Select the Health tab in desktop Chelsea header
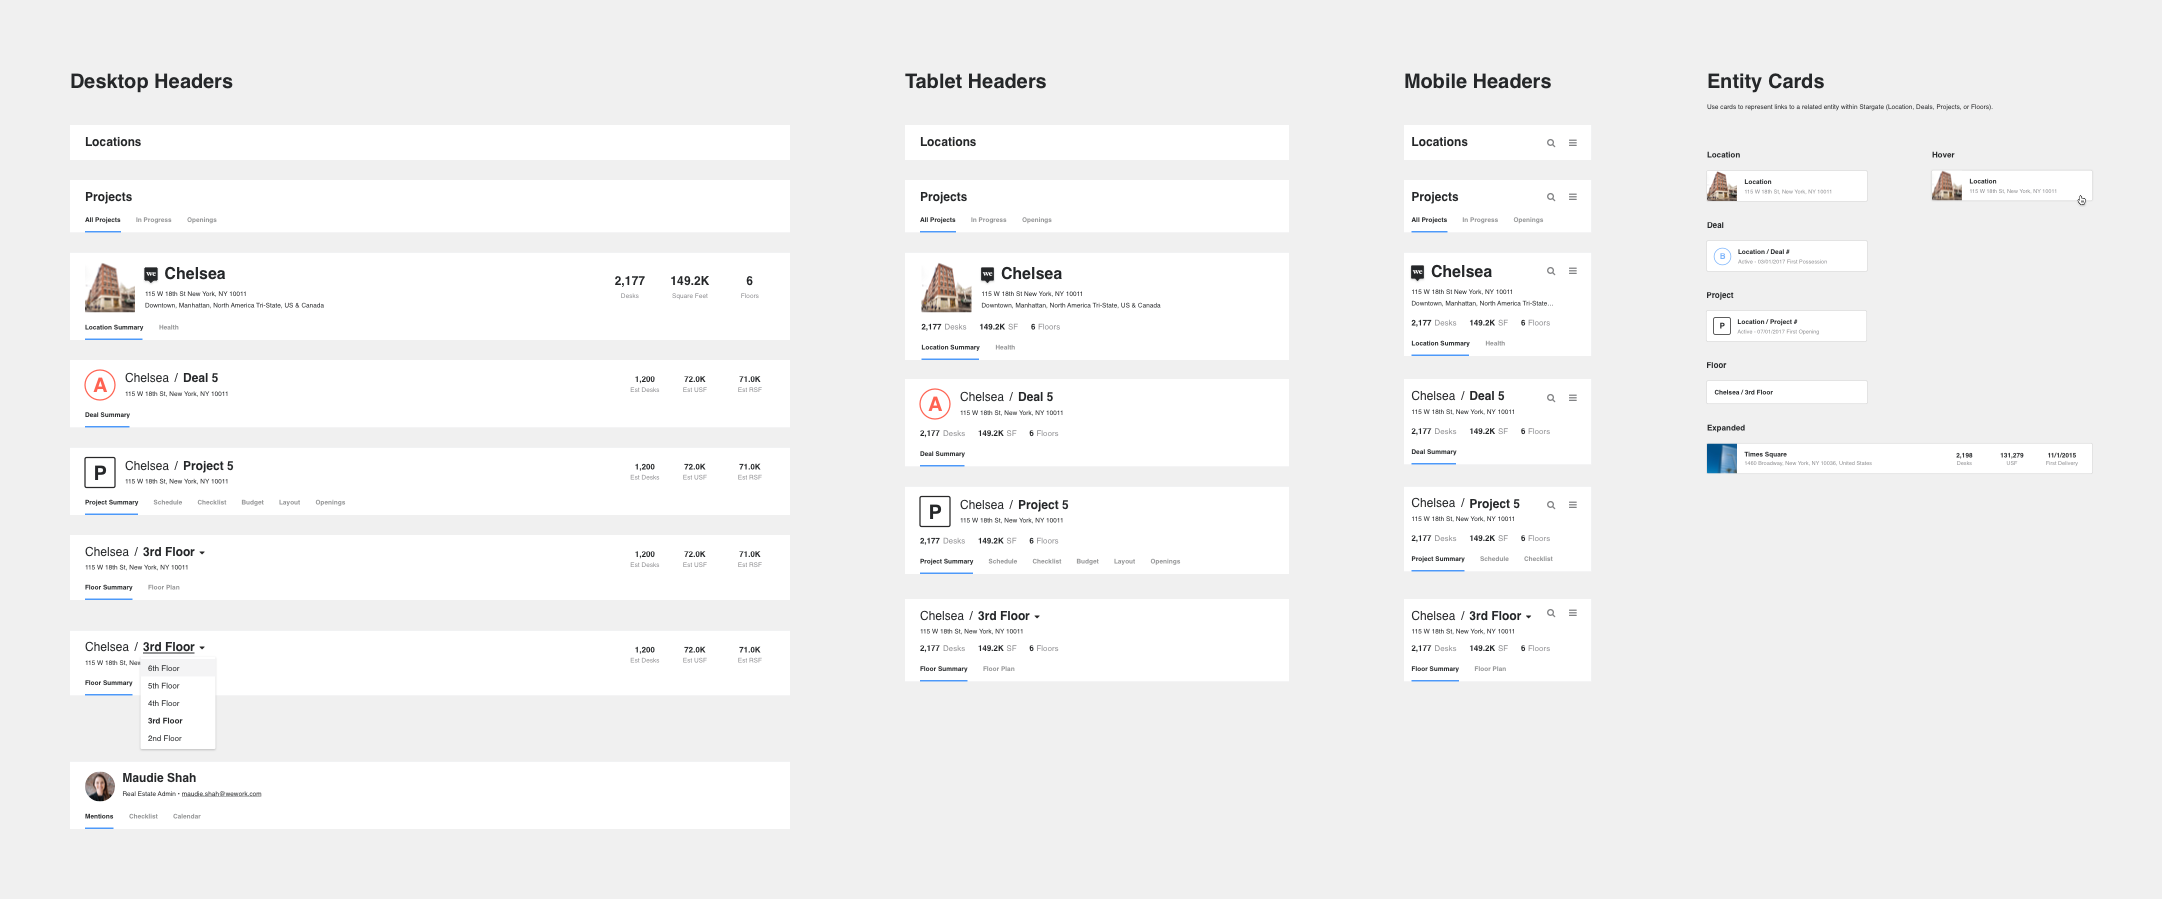2162x899 pixels. [169, 327]
